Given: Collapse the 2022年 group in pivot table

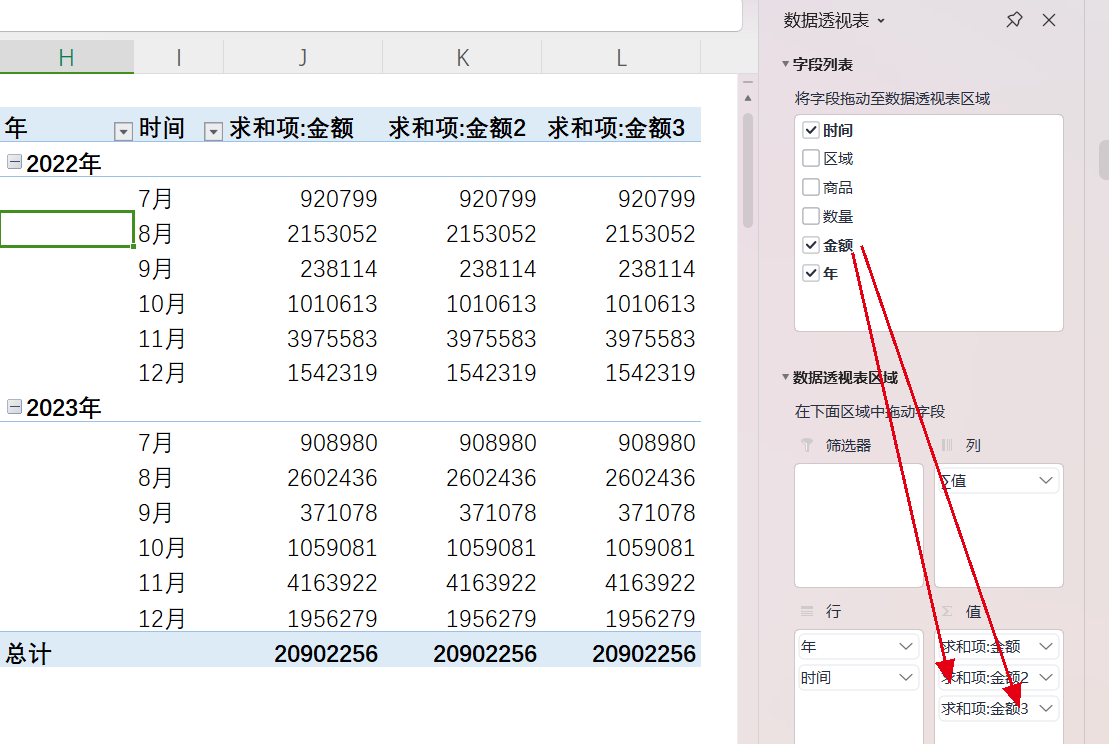Looking at the screenshot, I should pyautogui.click(x=13, y=162).
